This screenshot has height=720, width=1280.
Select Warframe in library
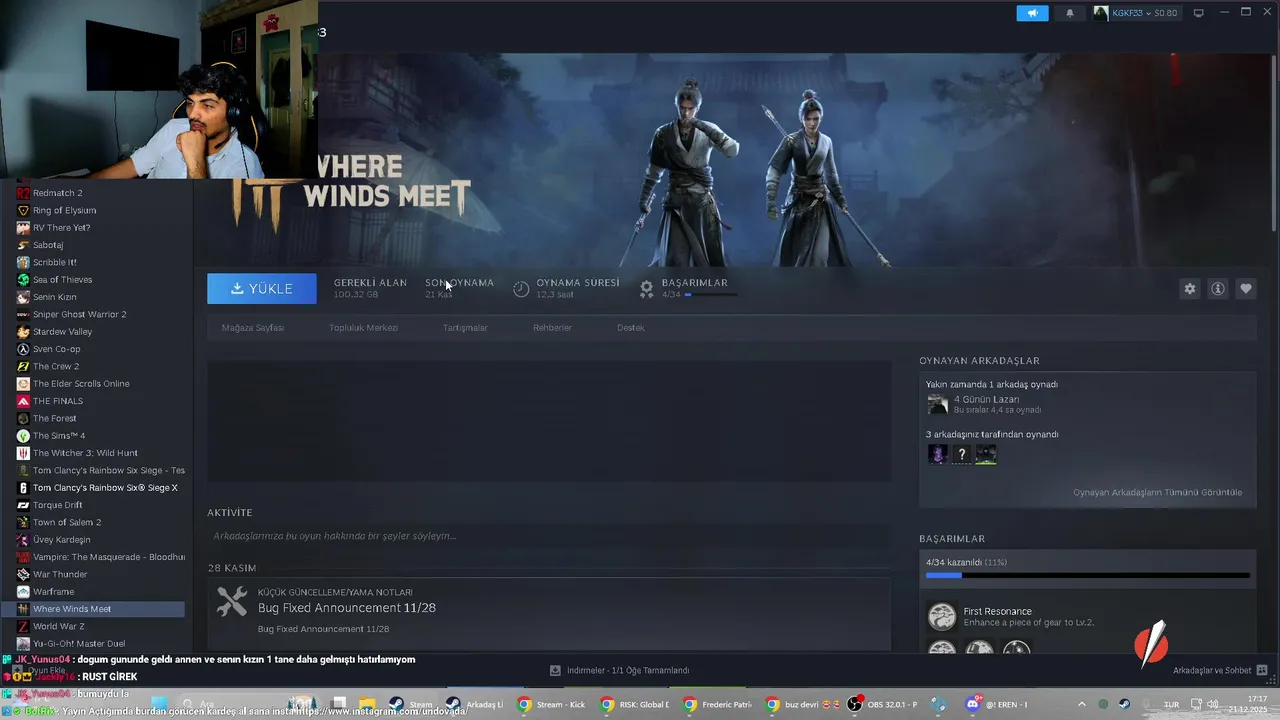[x=53, y=592]
